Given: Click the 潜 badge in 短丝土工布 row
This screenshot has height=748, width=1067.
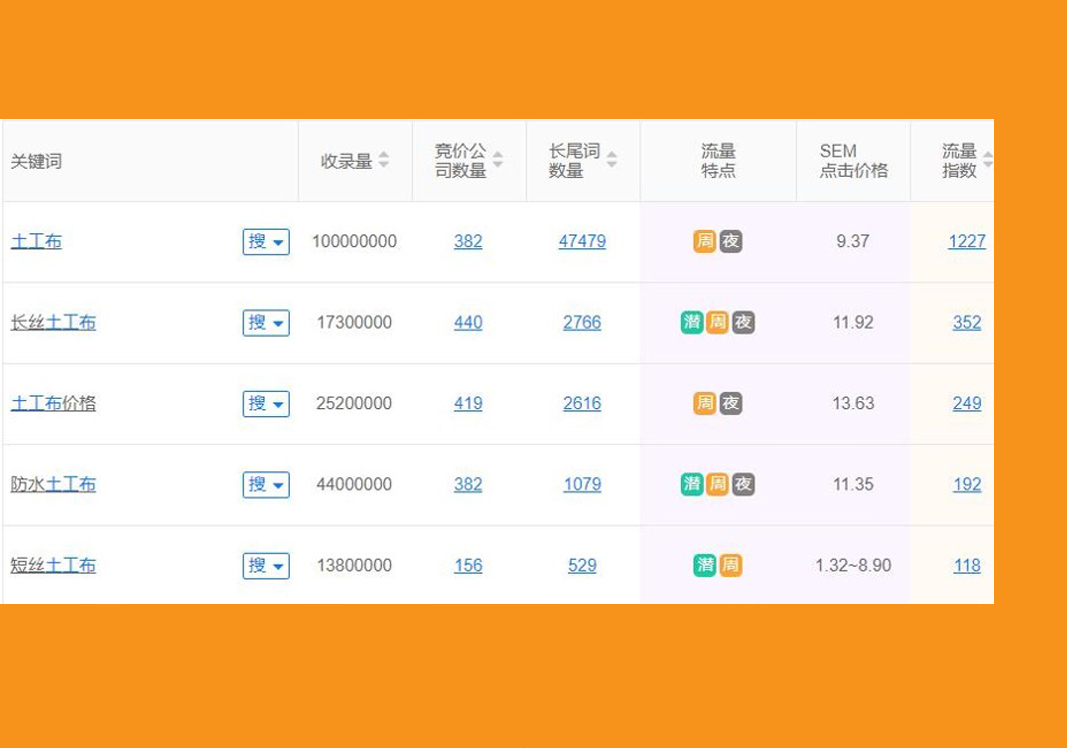Looking at the screenshot, I should pos(705,565).
